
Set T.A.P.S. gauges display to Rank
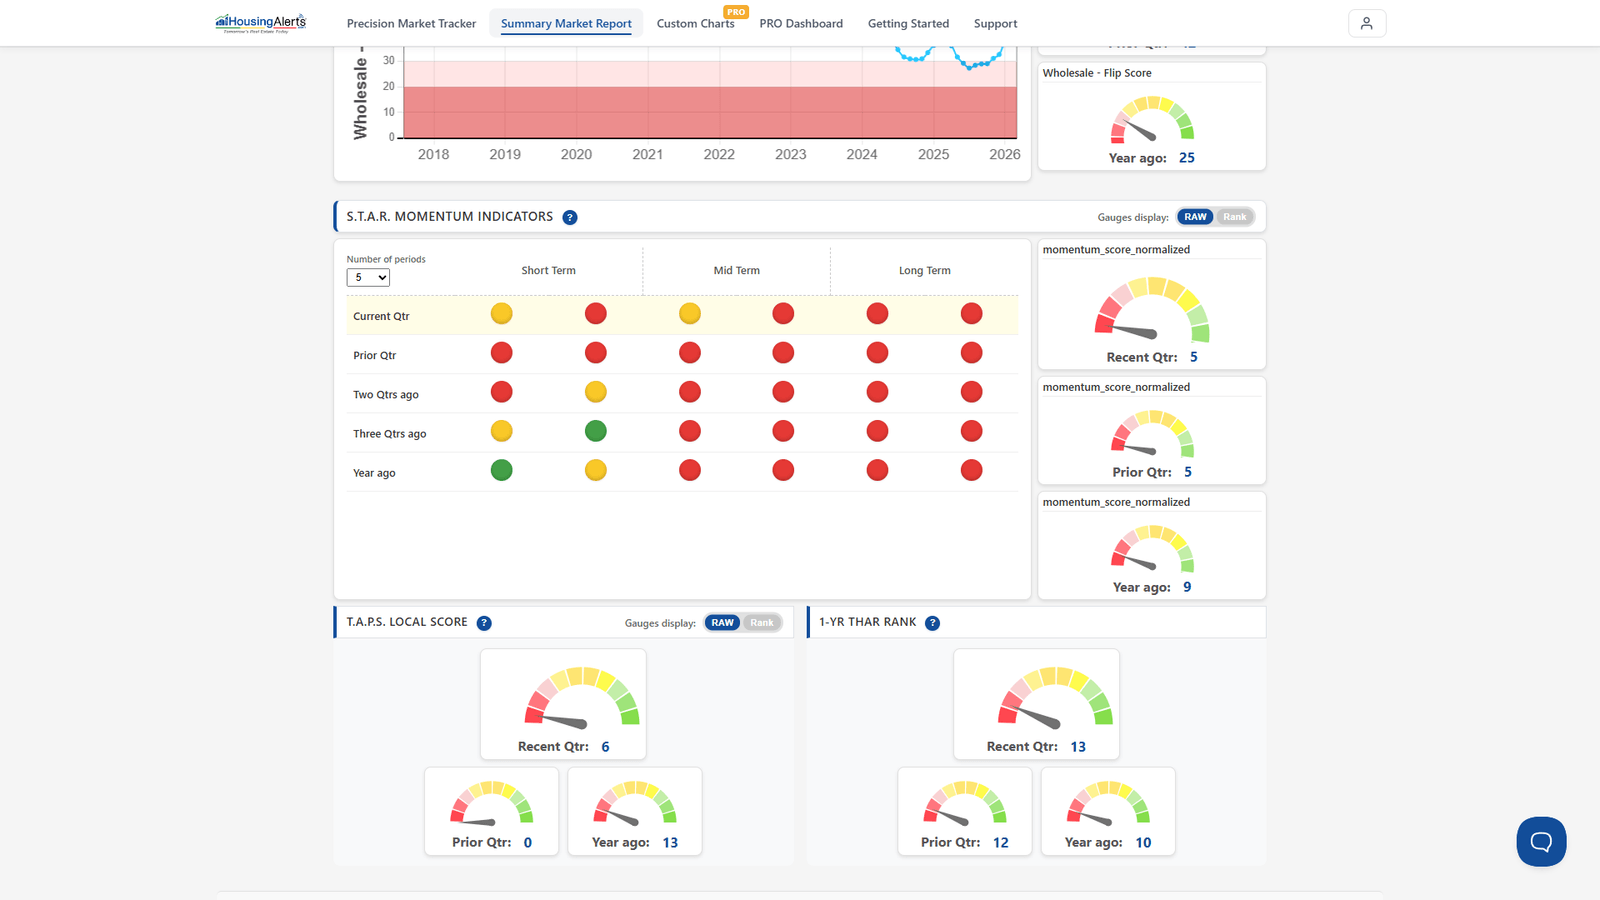click(762, 623)
